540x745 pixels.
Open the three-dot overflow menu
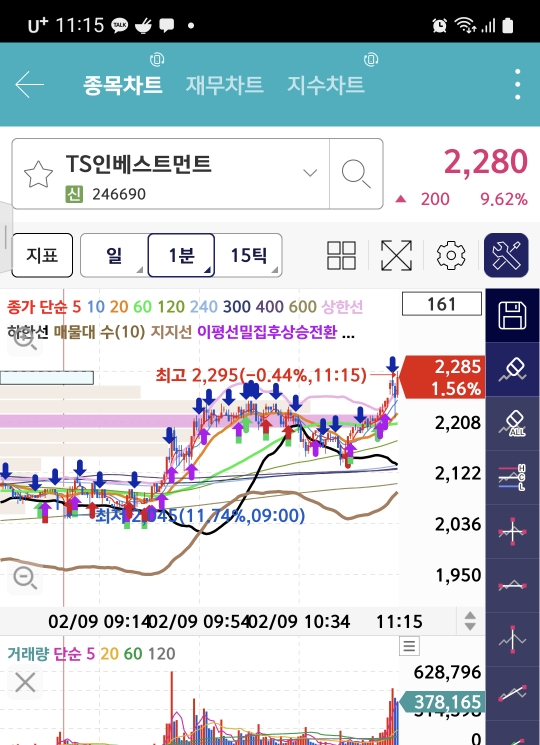517,85
